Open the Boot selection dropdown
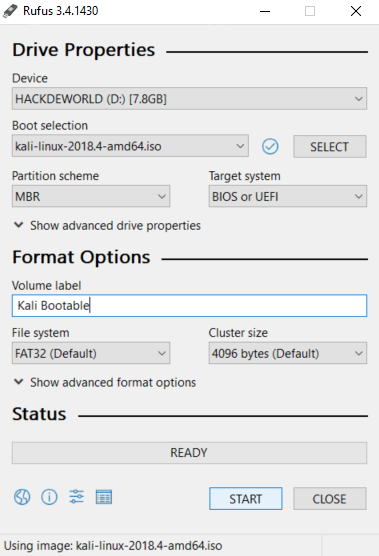This screenshot has width=379, height=556. (x=130, y=146)
